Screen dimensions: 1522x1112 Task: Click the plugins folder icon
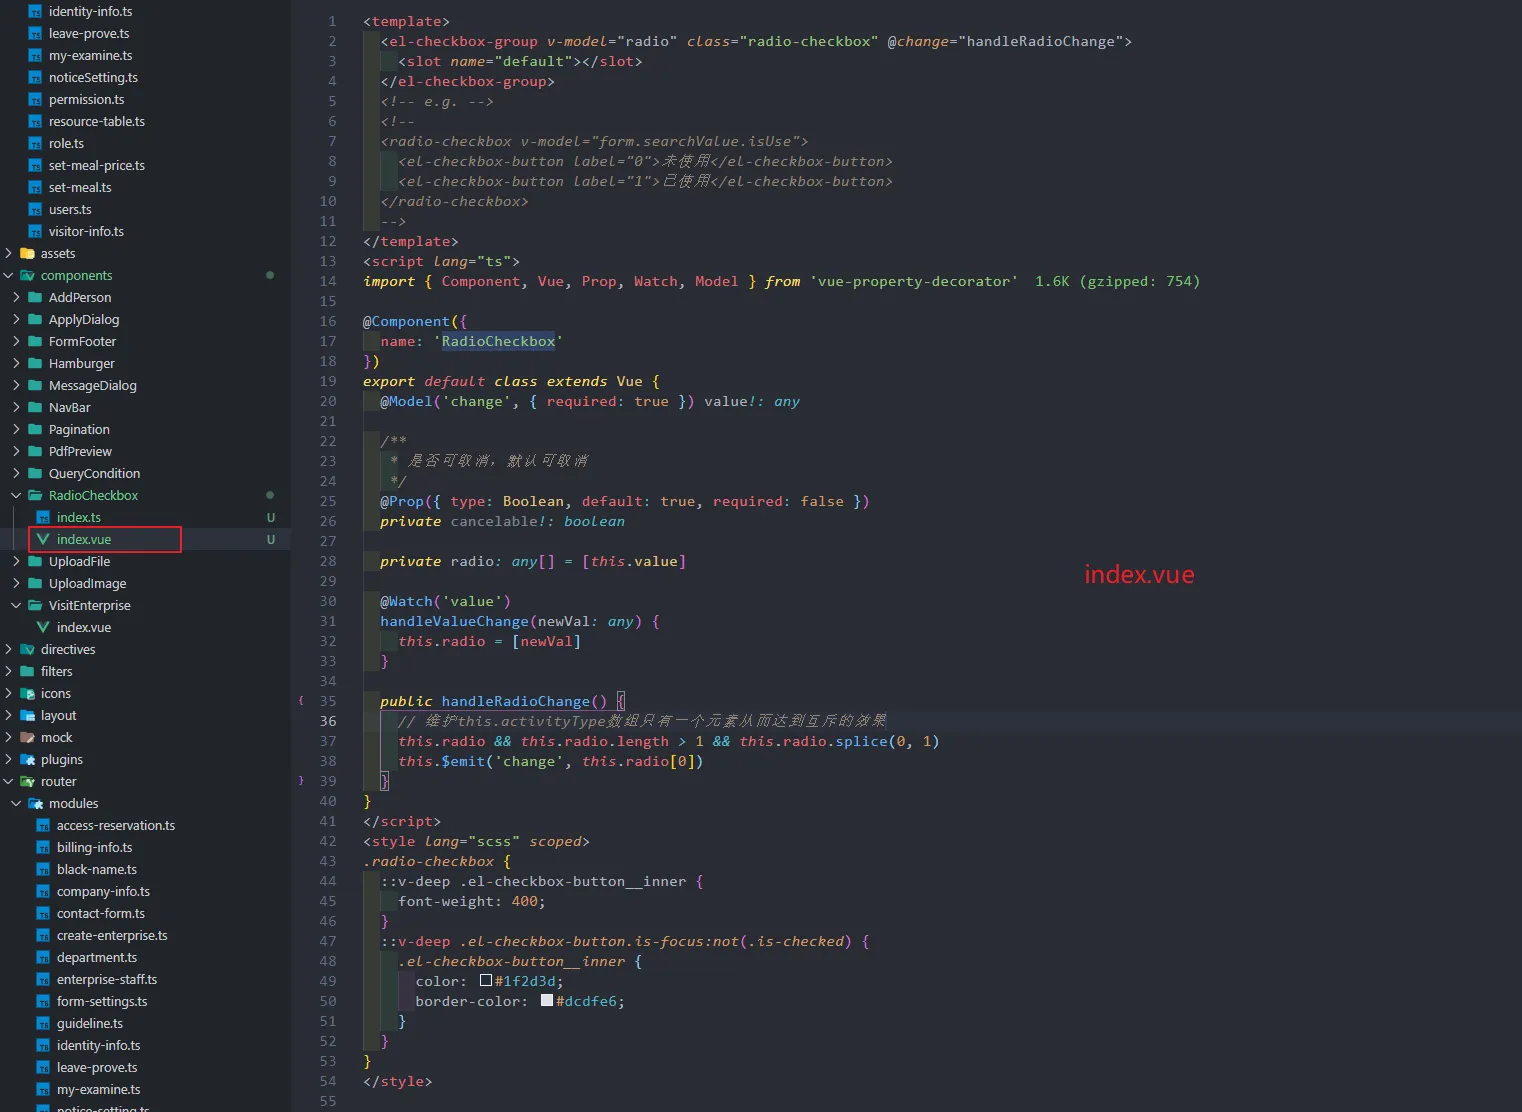[27, 759]
